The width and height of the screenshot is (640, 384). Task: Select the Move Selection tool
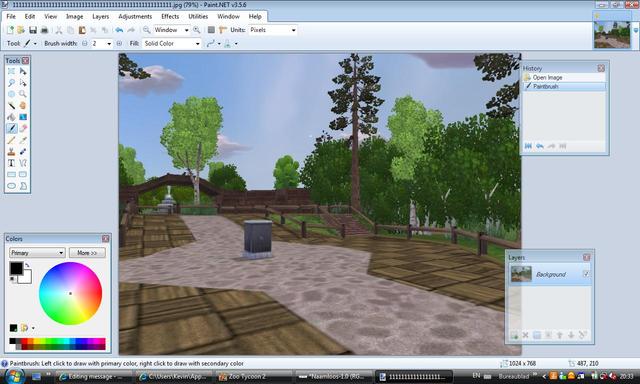(23, 83)
